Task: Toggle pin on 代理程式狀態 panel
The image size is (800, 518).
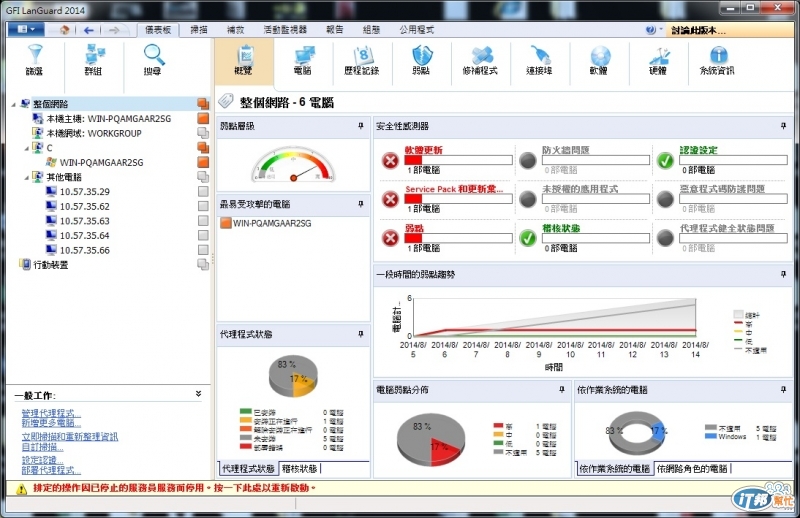Action: click(361, 334)
